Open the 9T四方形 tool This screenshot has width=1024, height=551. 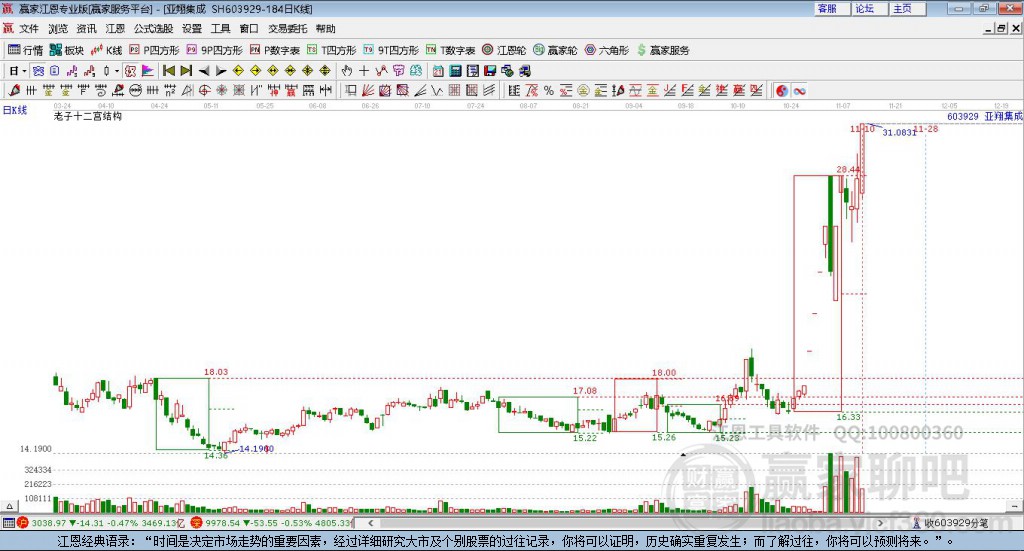pos(391,50)
